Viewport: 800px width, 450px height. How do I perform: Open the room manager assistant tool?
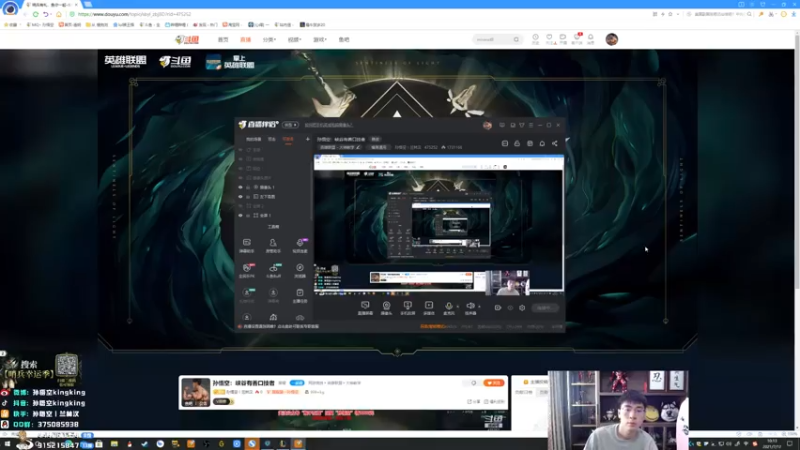point(273,245)
